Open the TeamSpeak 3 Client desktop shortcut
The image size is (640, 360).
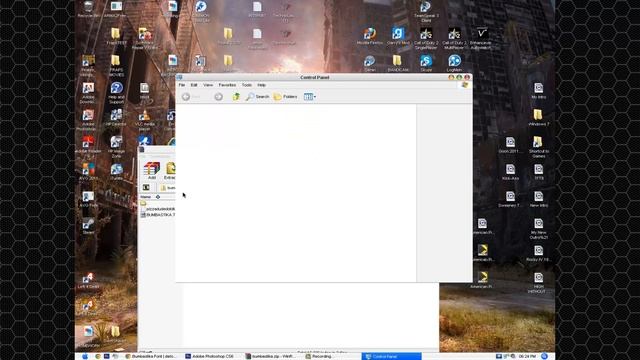click(x=426, y=11)
